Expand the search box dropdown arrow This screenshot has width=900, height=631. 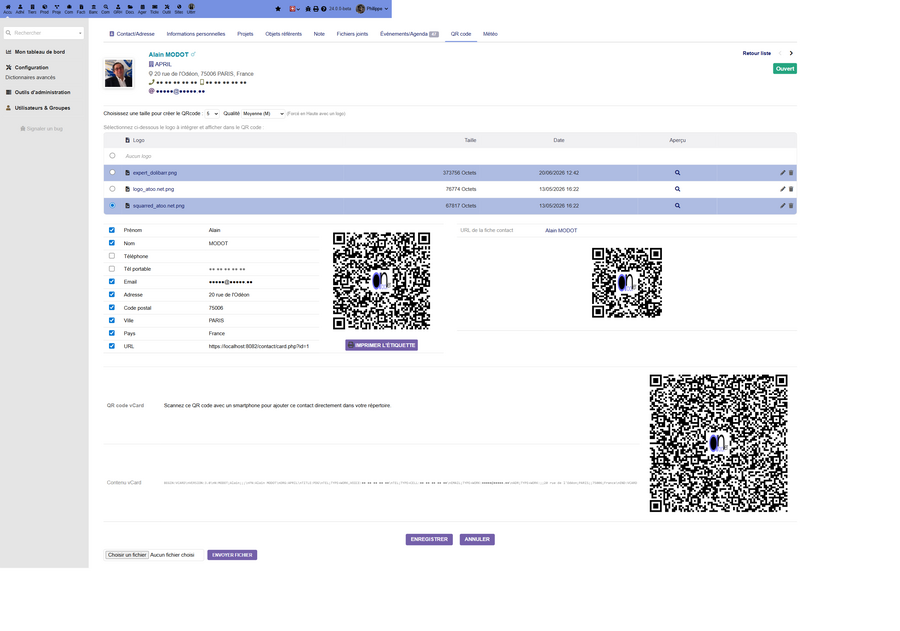[x=80, y=33]
